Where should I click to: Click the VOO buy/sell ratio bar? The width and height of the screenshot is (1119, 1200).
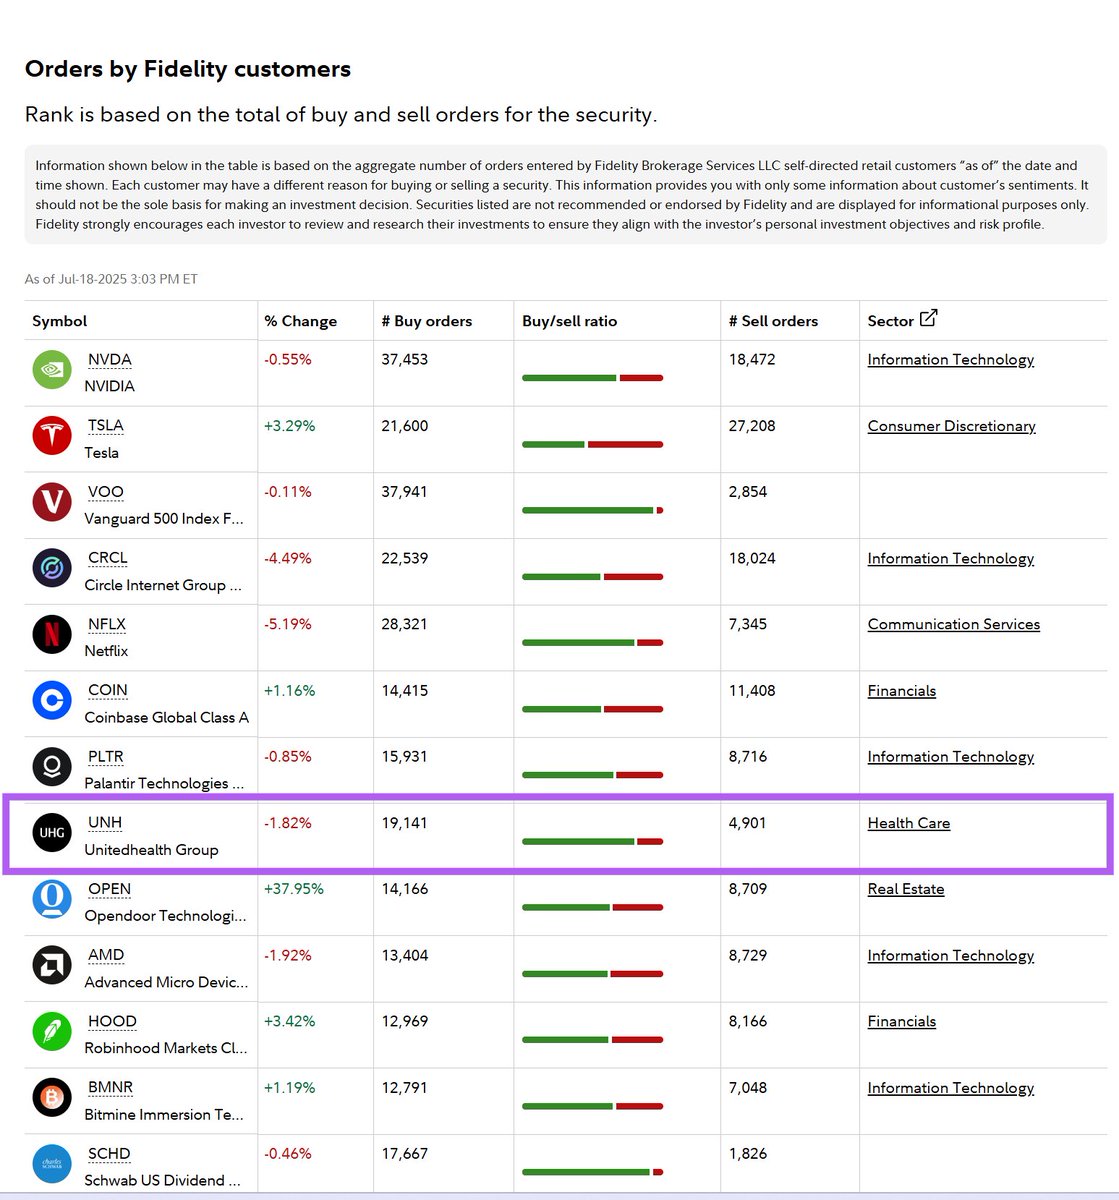(x=592, y=510)
